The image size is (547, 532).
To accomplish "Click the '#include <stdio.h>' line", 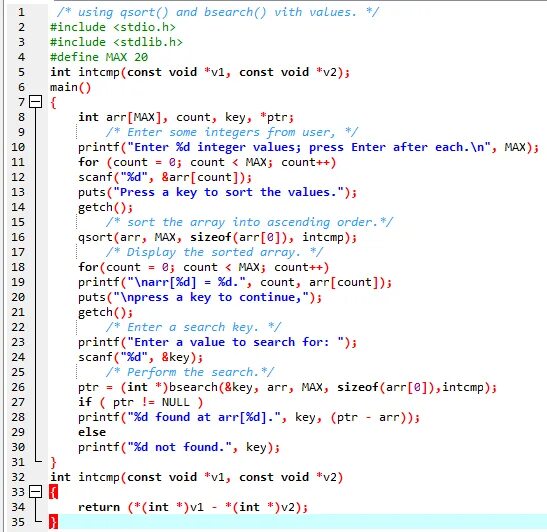I will pos(113,27).
